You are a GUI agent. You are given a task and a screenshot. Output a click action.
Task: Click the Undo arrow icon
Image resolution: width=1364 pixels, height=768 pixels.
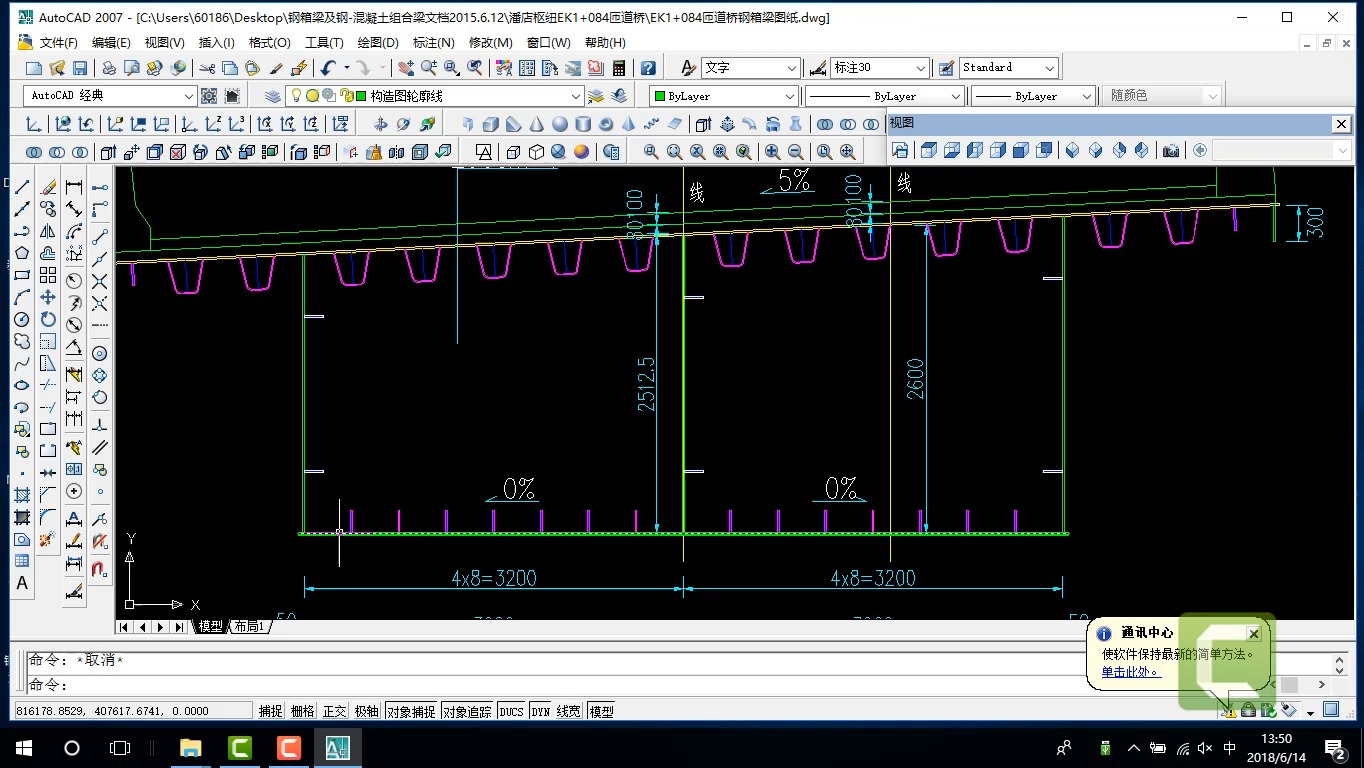pyautogui.click(x=328, y=68)
